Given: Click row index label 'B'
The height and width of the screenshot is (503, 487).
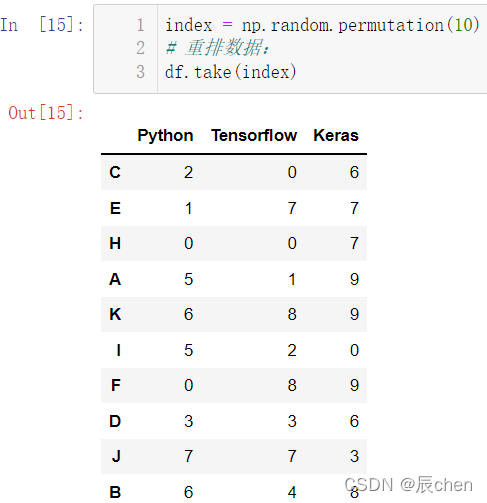Looking at the screenshot, I should click(x=115, y=492).
